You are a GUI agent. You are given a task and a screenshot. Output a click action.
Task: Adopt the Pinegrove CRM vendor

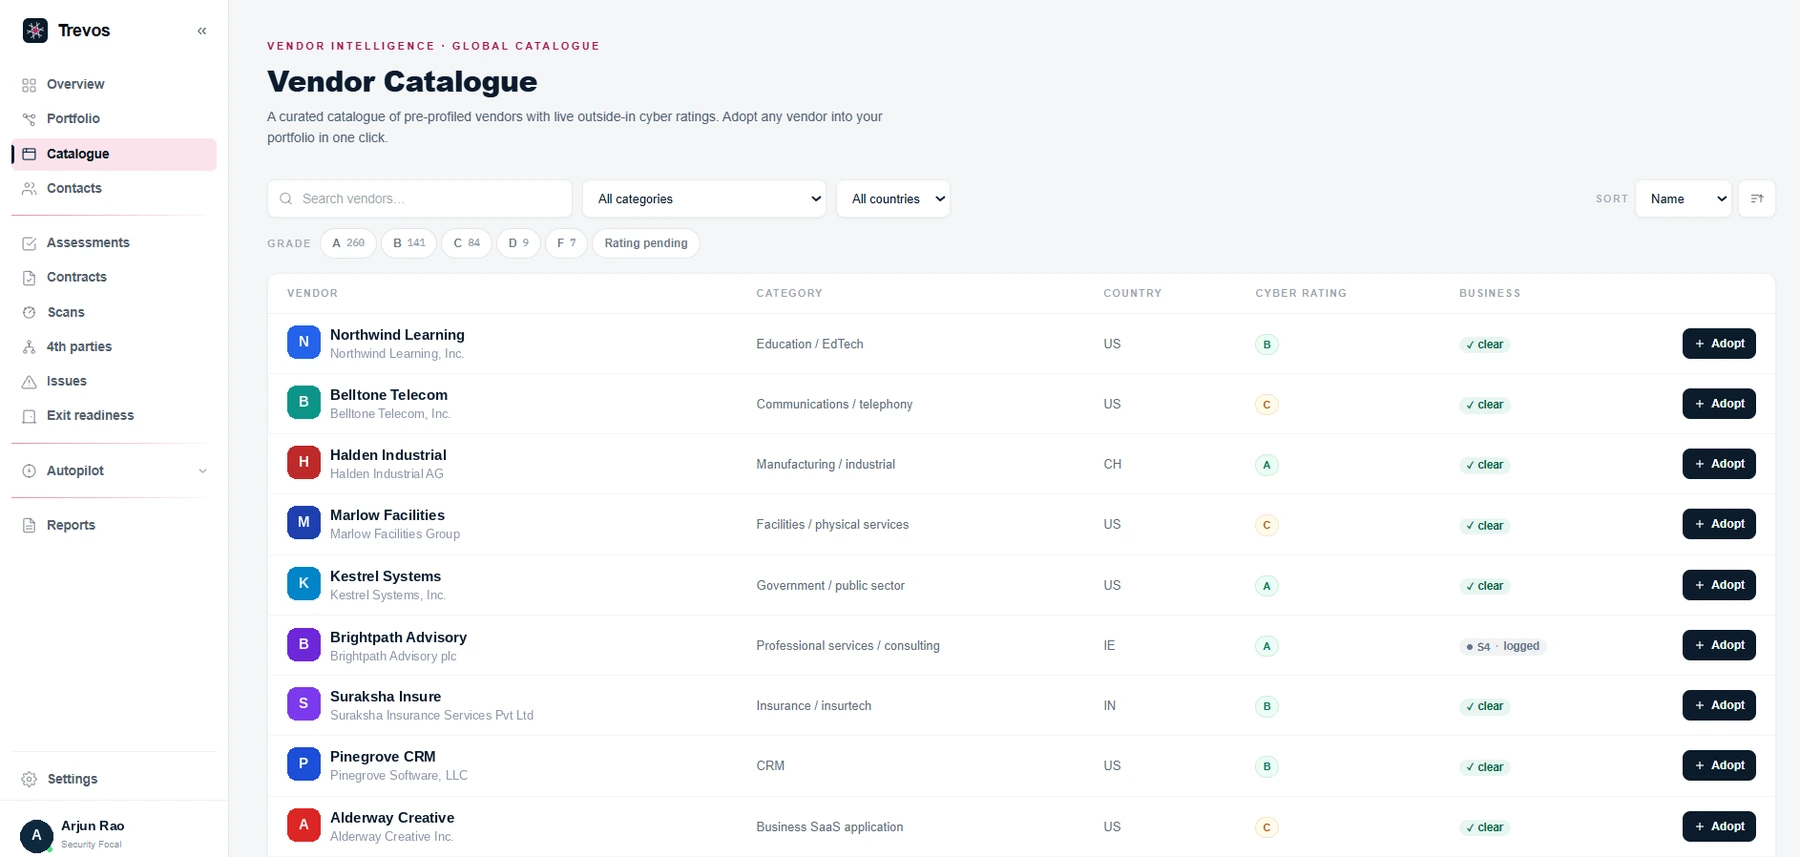(1719, 765)
